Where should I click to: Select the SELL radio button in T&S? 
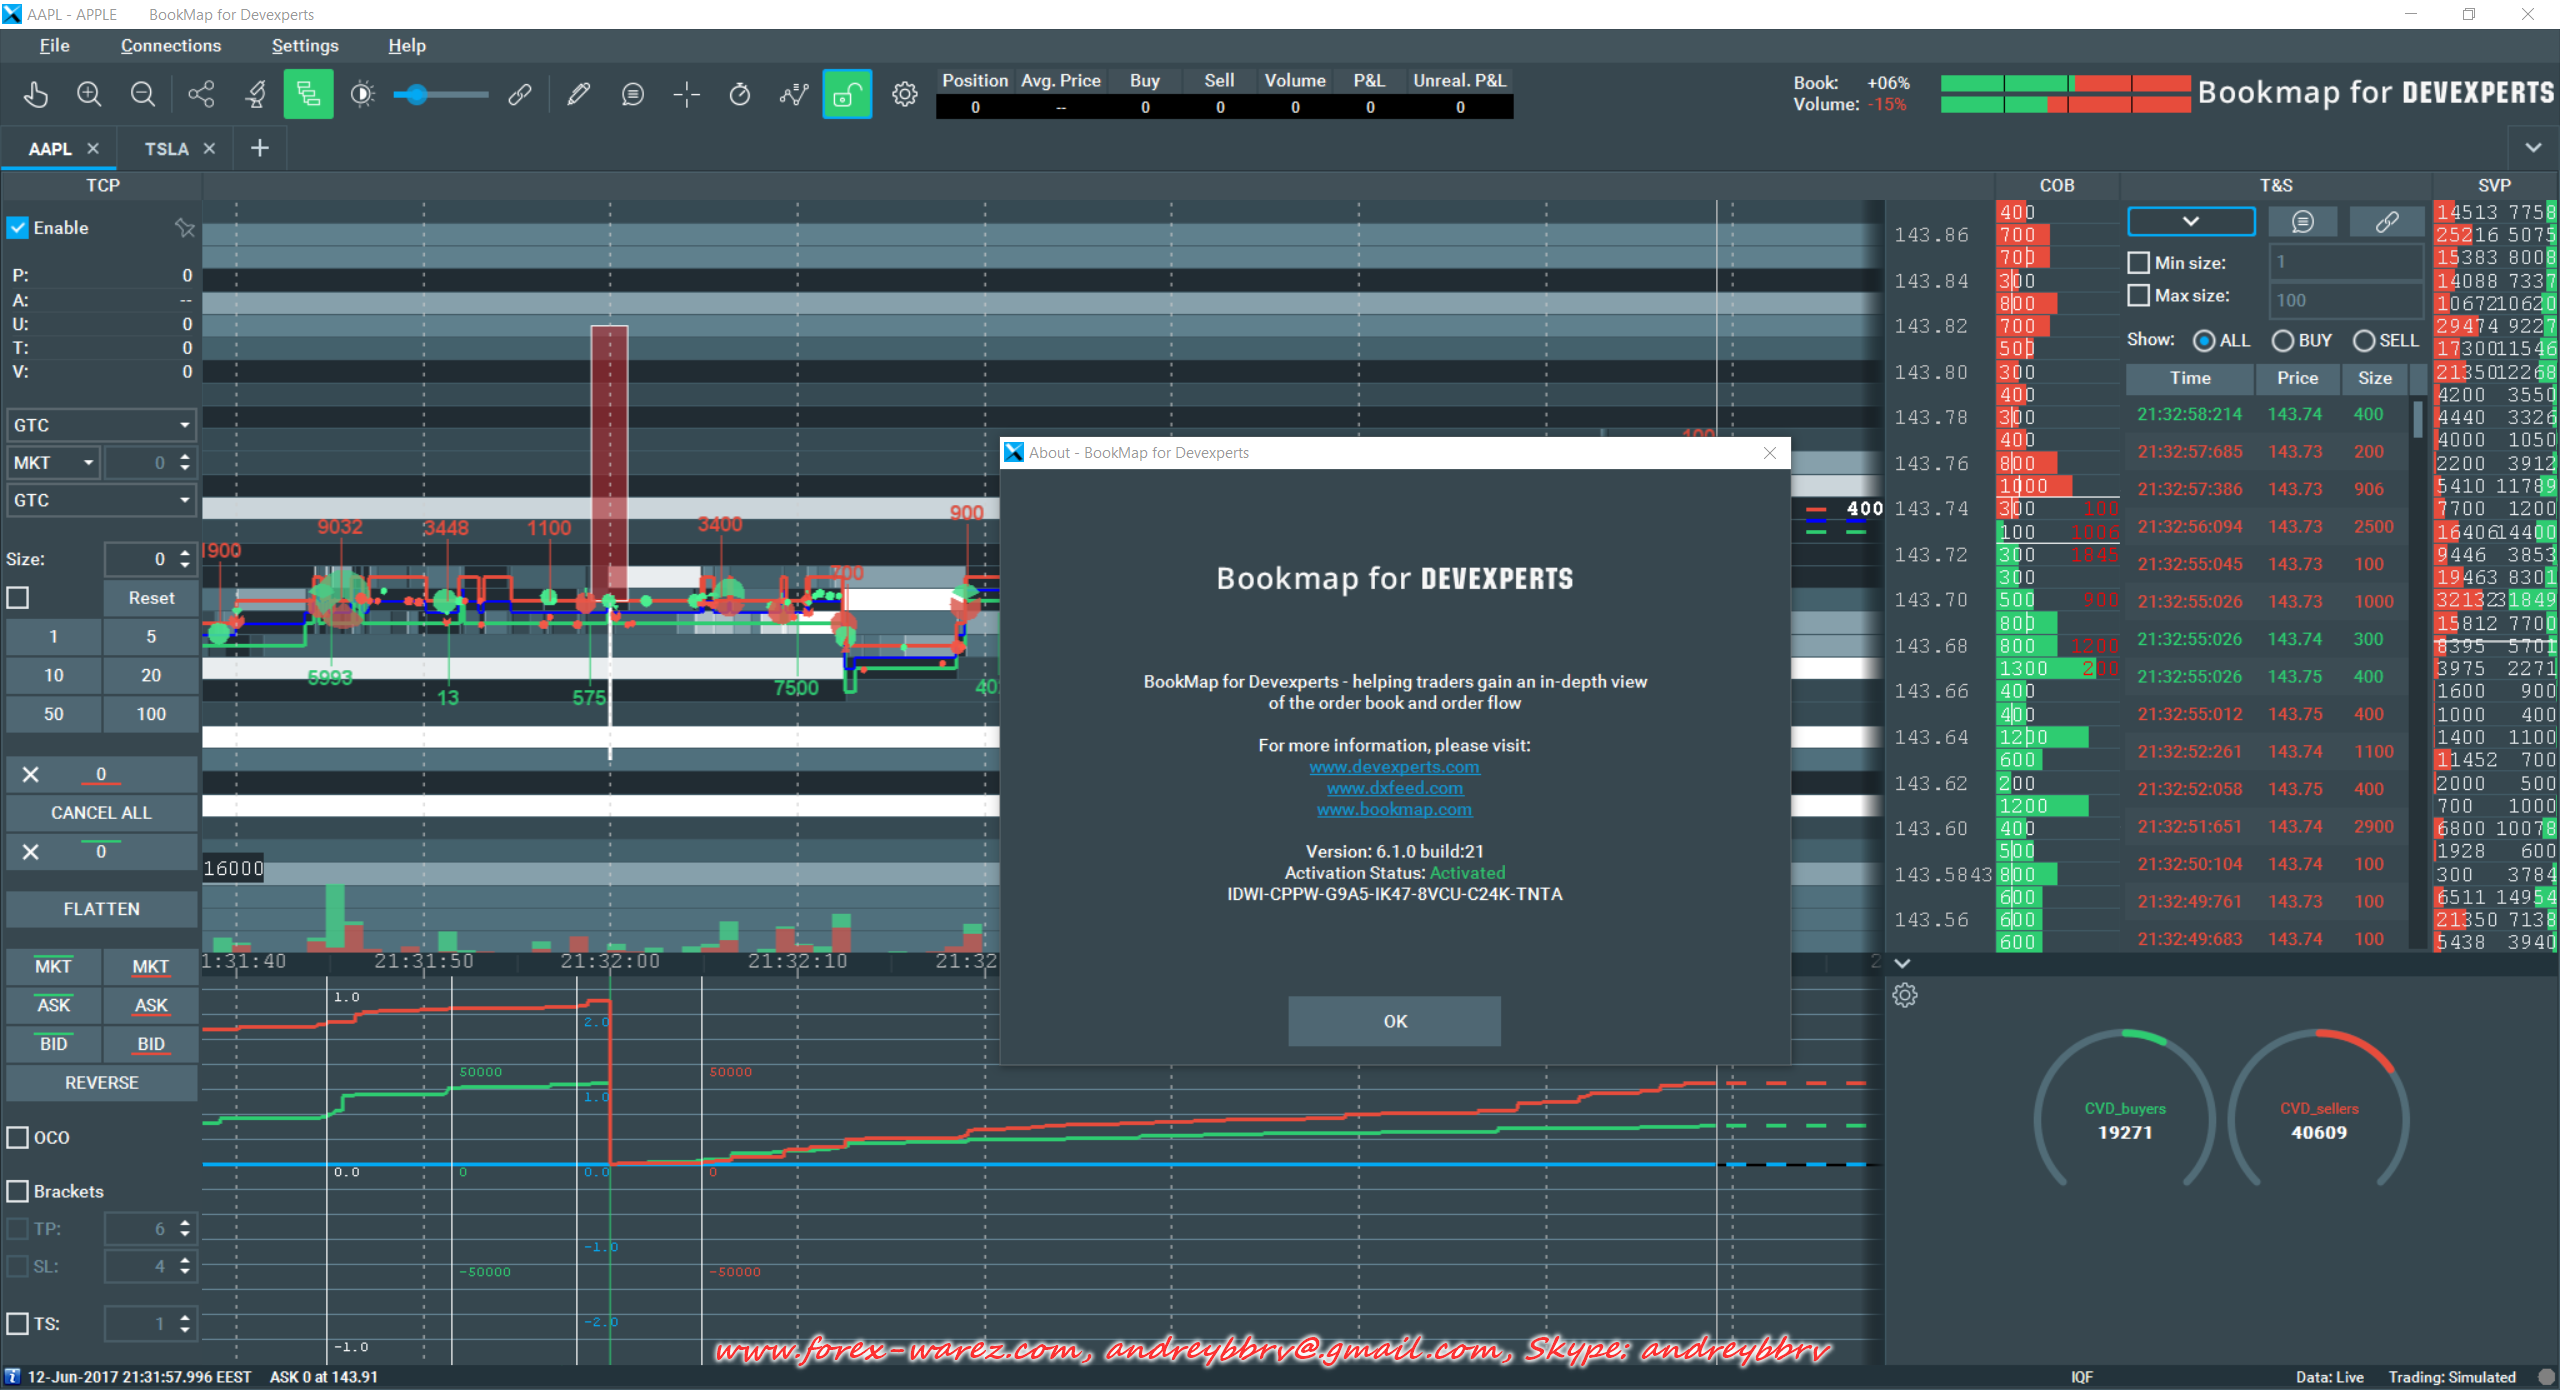pyautogui.click(x=2363, y=341)
